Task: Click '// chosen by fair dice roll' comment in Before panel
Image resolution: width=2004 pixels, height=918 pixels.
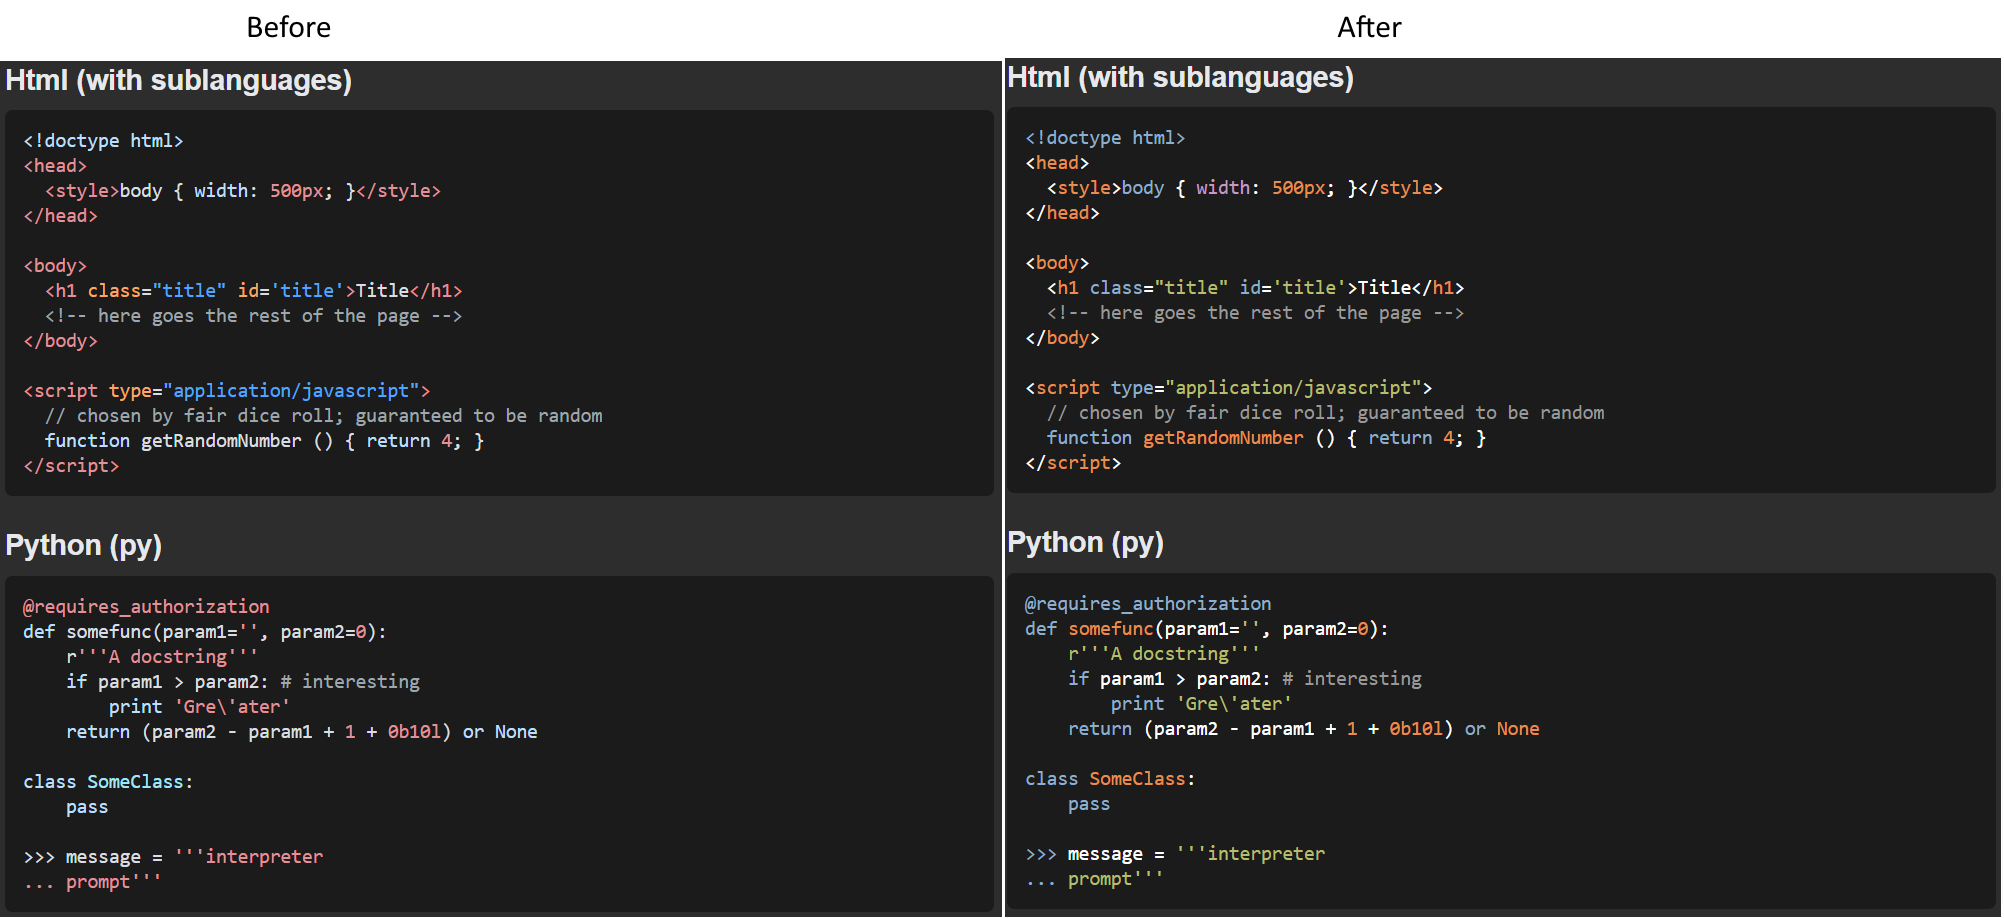Action: tap(323, 416)
